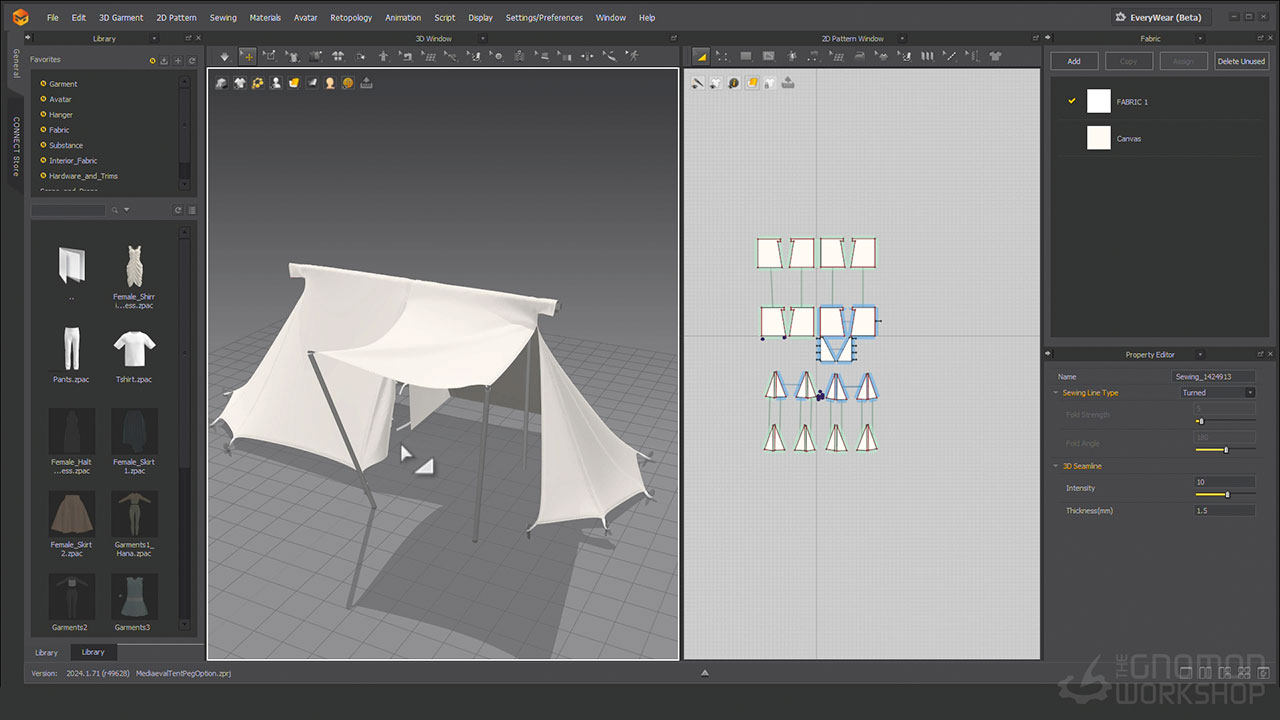This screenshot has height=720, width=1280.
Task: Toggle the checkmark next to FABRIC 1
Action: [1072, 102]
